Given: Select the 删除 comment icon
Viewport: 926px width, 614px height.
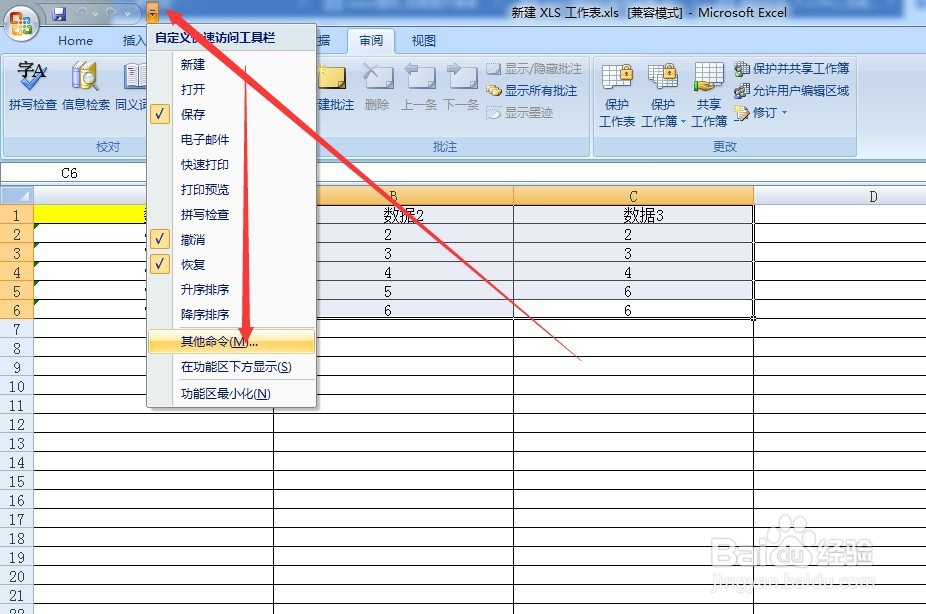Looking at the screenshot, I should point(378,90).
